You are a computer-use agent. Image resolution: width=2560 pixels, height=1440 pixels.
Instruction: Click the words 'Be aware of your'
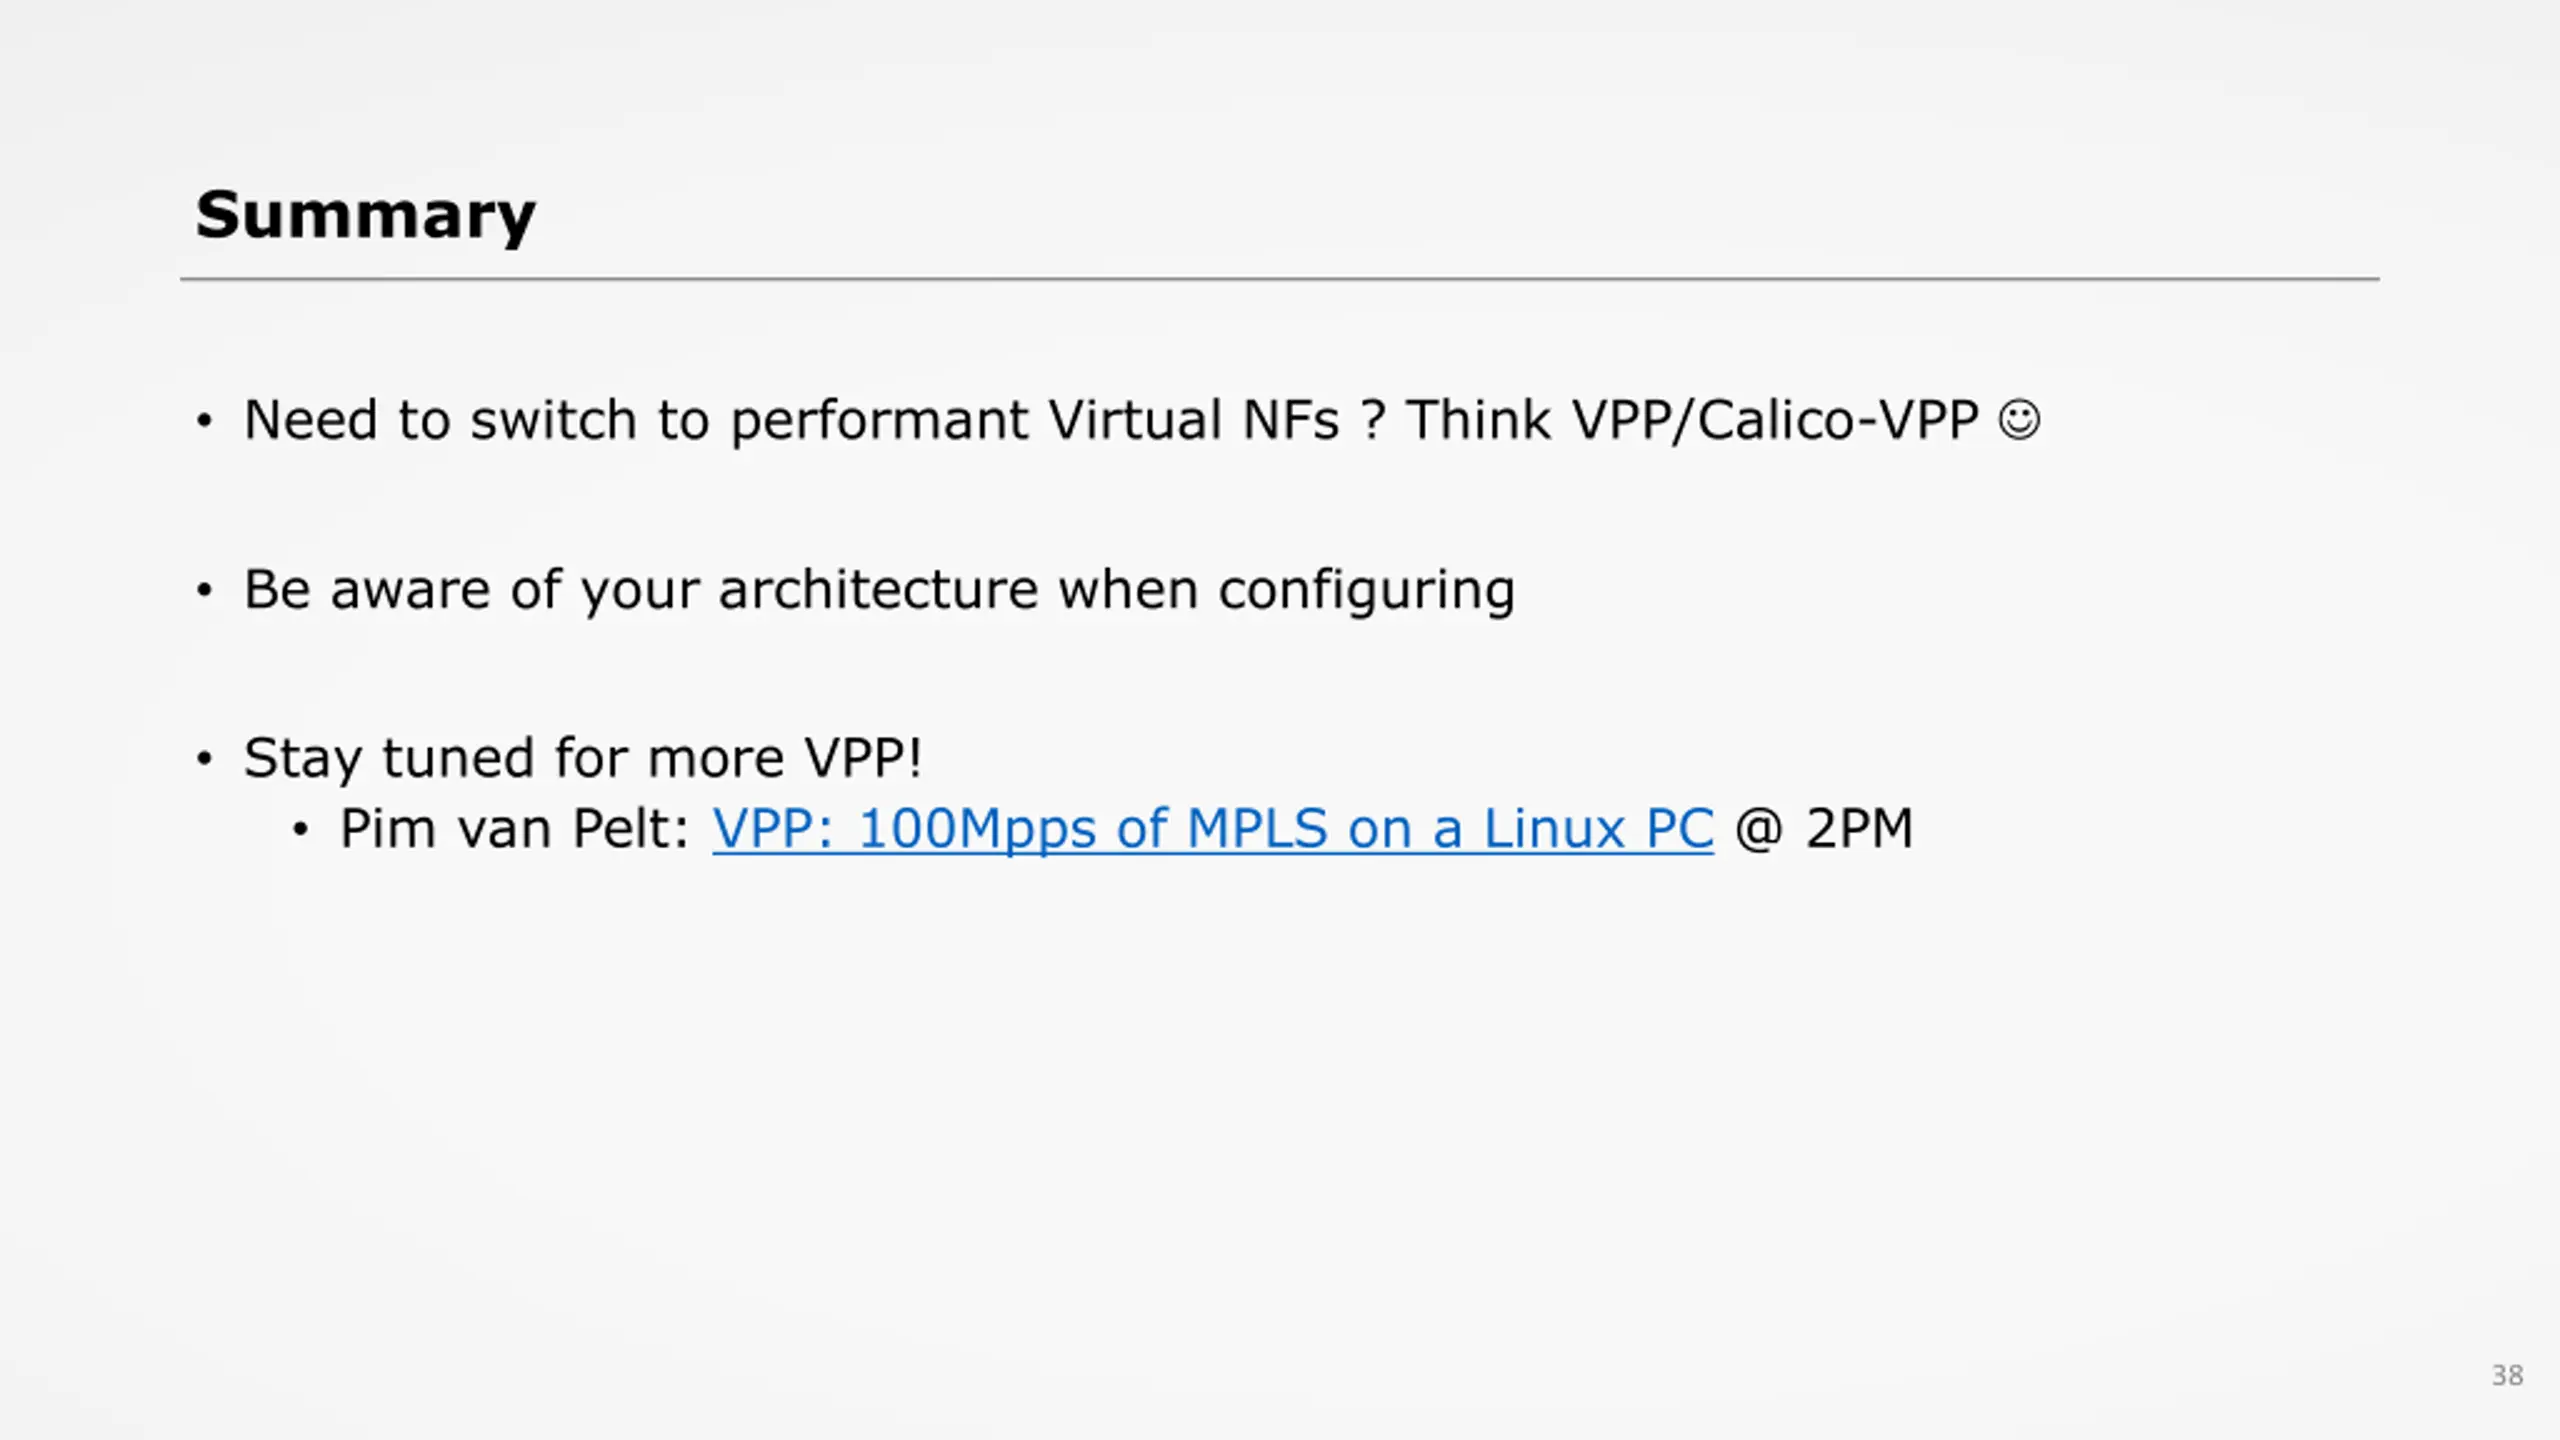coord(471,590)
